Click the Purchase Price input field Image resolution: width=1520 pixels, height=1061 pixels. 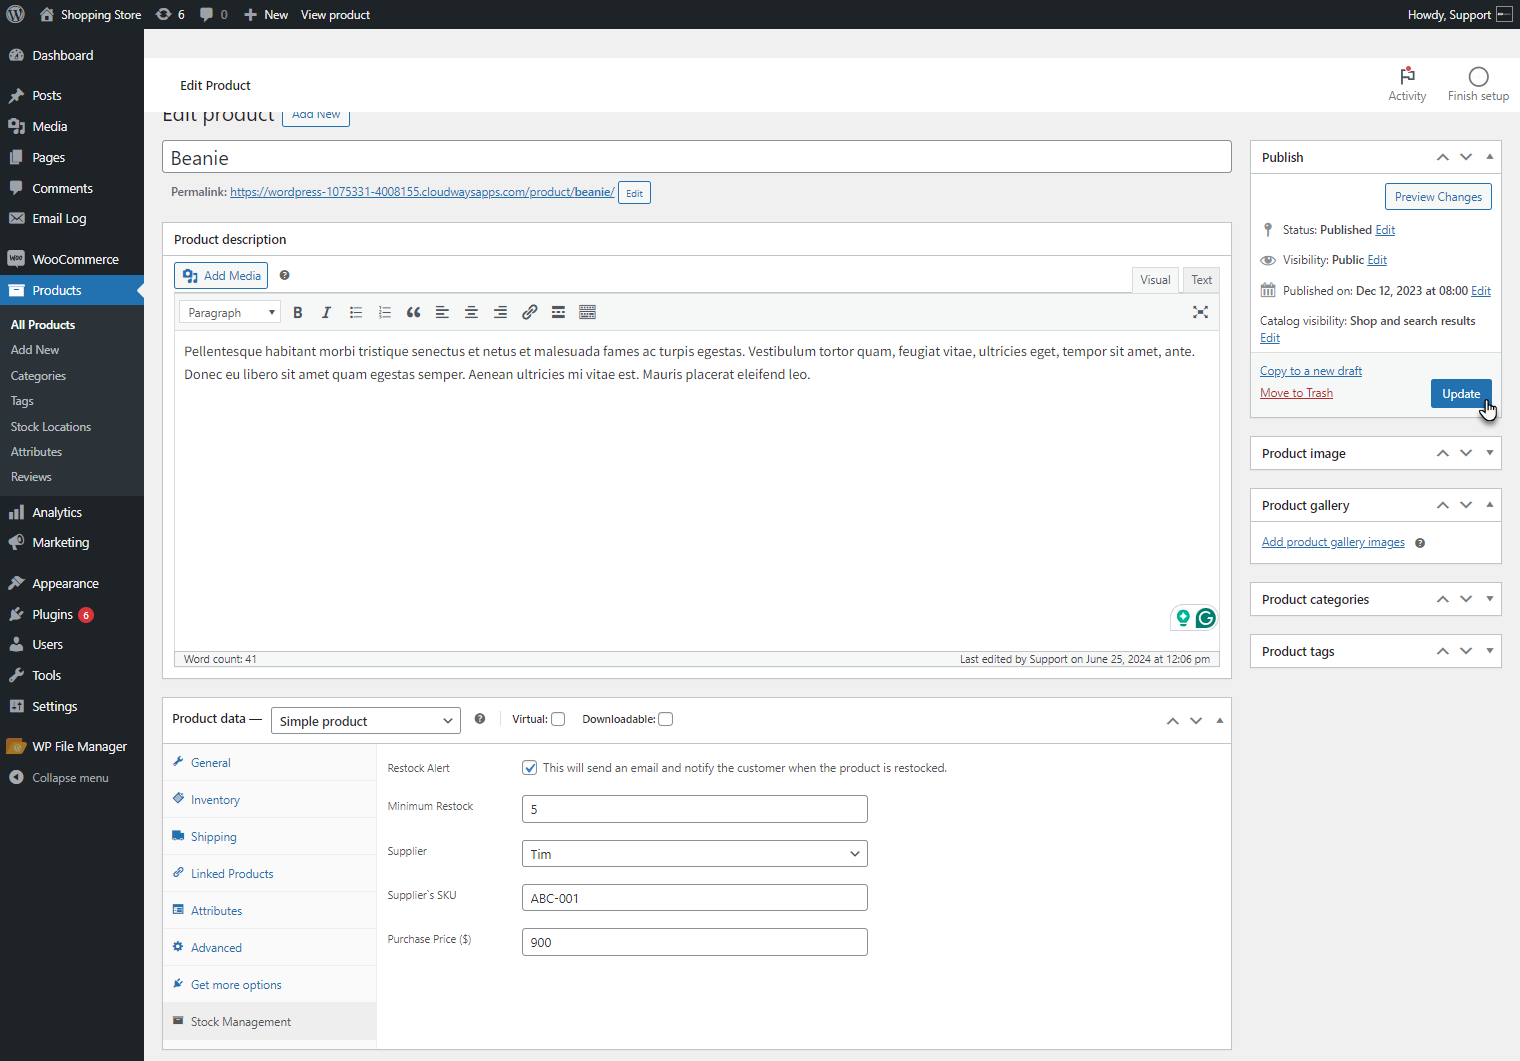pyautogui.click(x=694, y=942)
